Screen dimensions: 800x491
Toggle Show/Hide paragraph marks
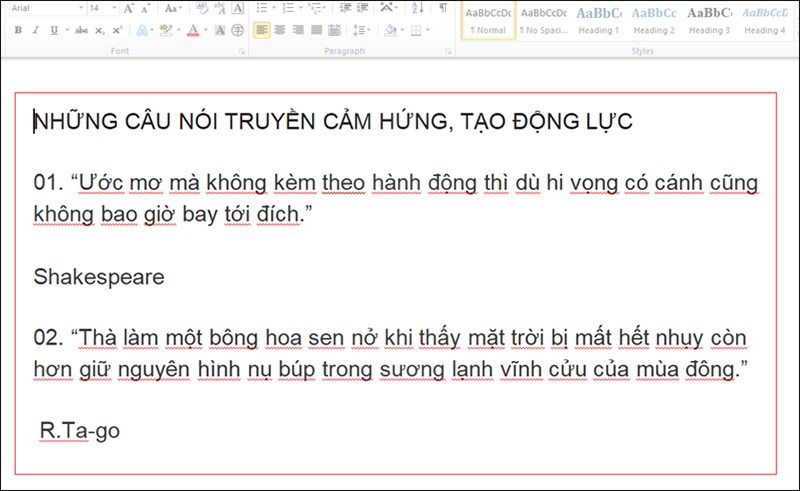443,8
